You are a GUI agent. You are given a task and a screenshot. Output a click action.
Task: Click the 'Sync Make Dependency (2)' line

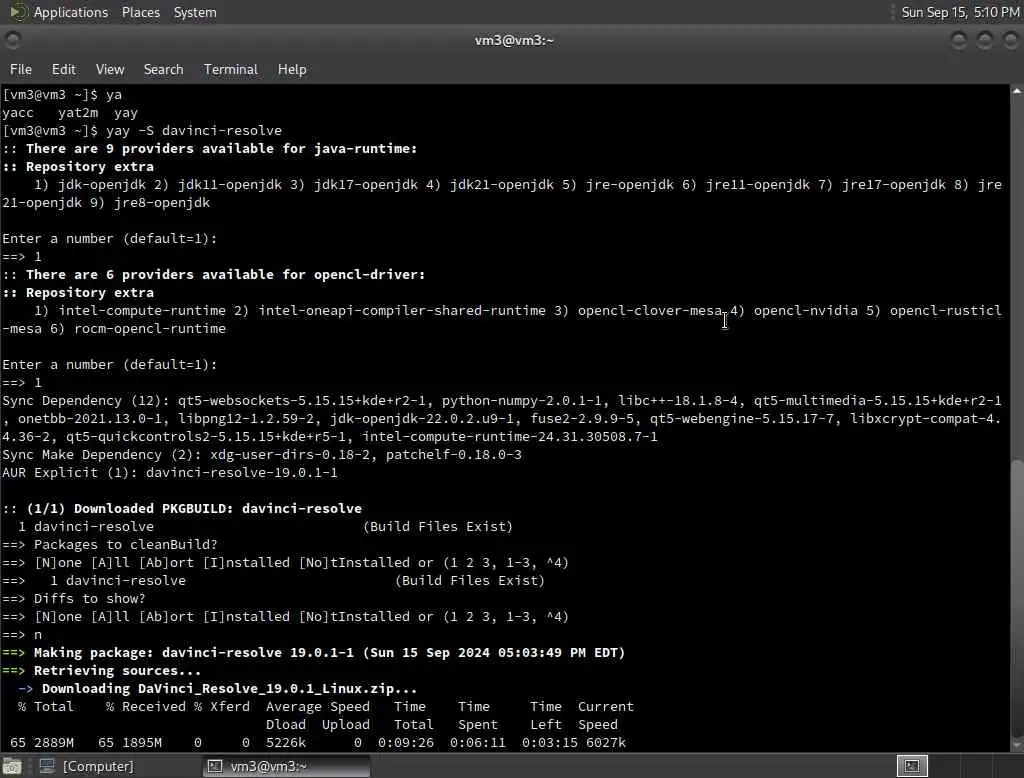pos(262,455)
